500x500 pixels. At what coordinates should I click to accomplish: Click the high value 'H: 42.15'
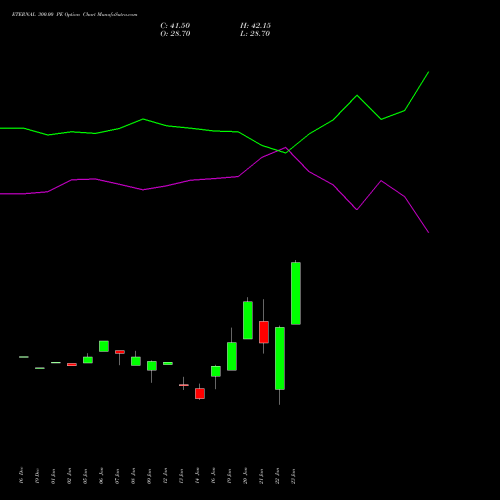tap(255, 26)
